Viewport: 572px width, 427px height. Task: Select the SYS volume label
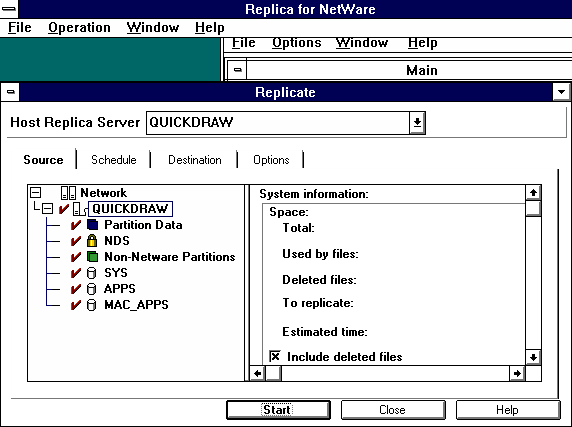click(x=116, y=273)
